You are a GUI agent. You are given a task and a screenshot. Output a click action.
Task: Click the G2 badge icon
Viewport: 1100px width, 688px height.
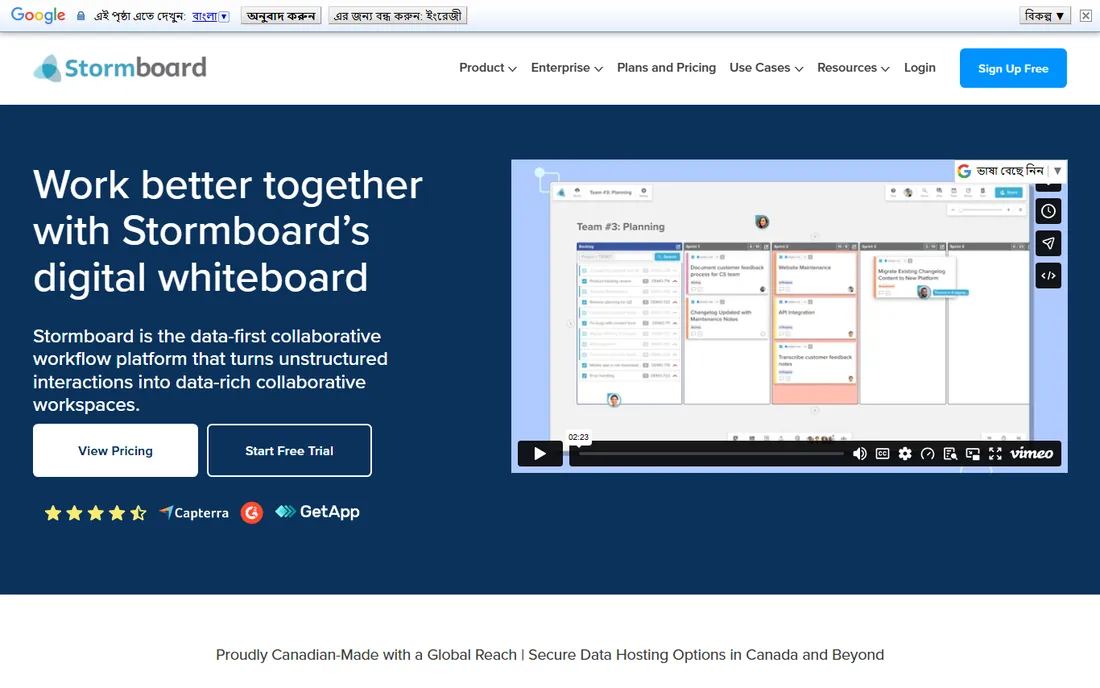[252, 513]
